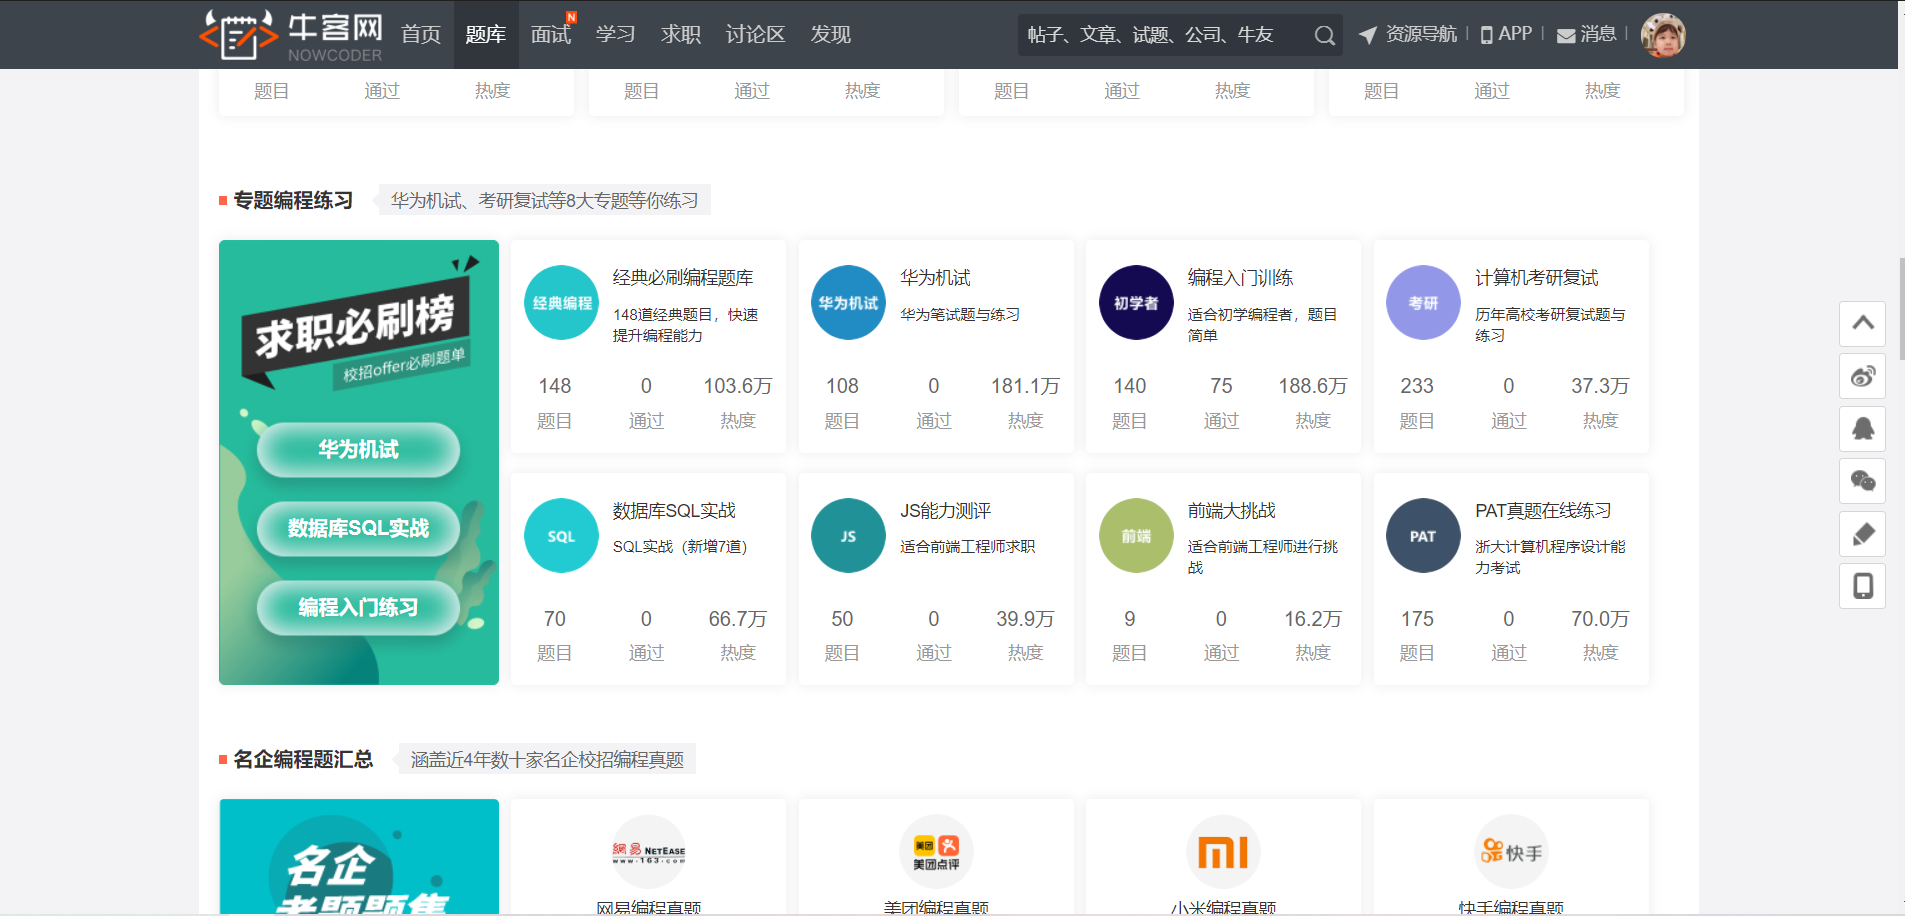Open the Nowcoder logo homepage
This screenshot has height=916, width=1905.
[291, 35]
